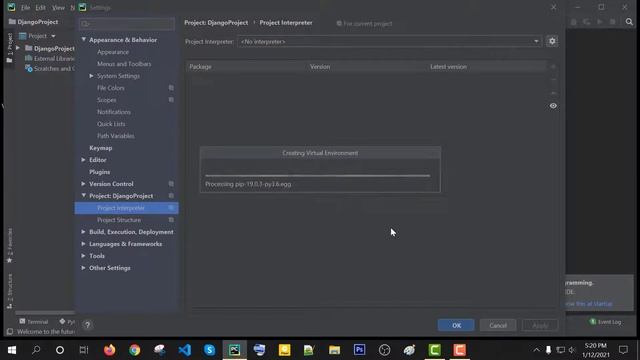Screen dimensions: 640x360
Task: Open Path Variables settings
Action: click(x=116, y=136)
